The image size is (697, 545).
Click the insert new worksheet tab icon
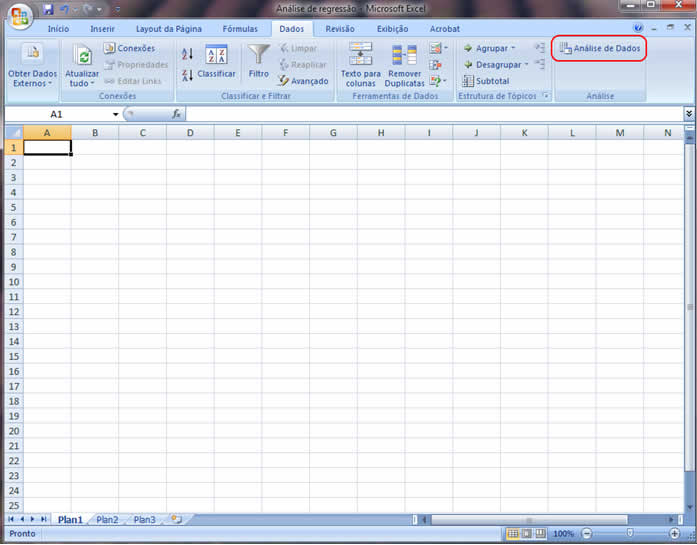(x=176, y=520)
